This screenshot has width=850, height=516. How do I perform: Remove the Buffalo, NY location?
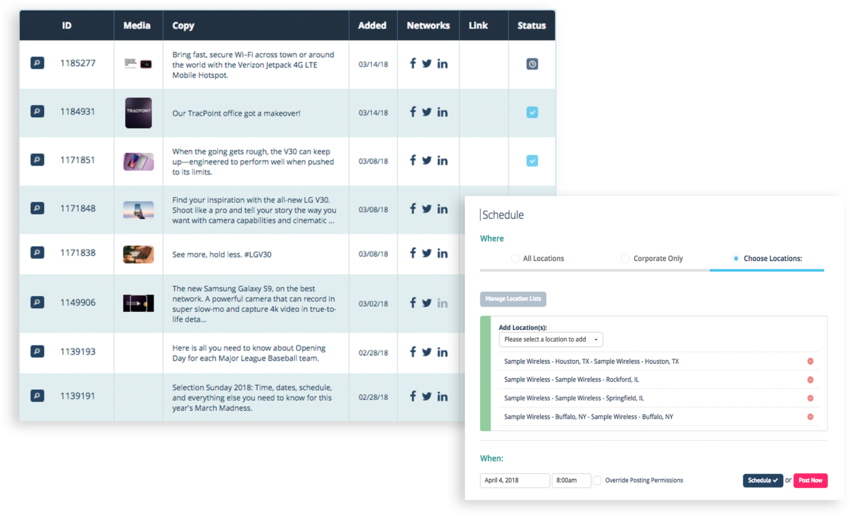(x=810, y=417)
